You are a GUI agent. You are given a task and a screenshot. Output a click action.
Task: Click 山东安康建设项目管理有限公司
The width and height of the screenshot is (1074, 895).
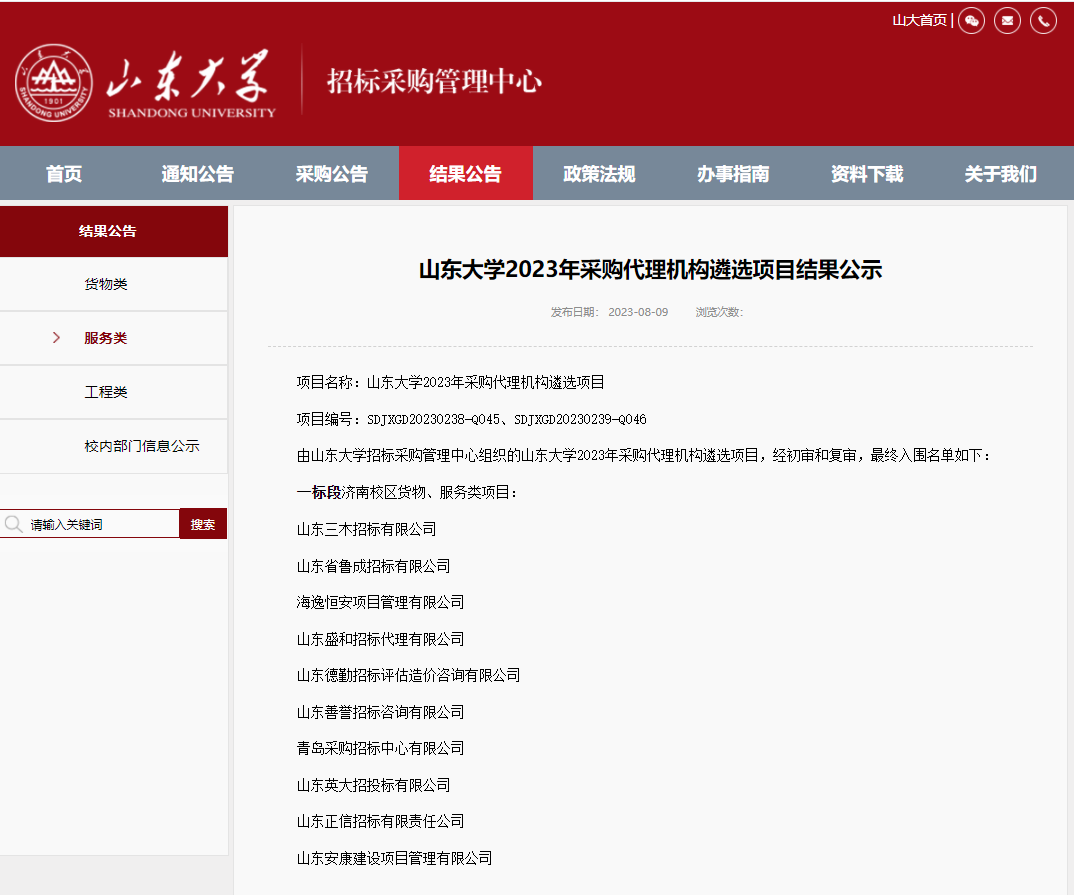tap(395, 858)
